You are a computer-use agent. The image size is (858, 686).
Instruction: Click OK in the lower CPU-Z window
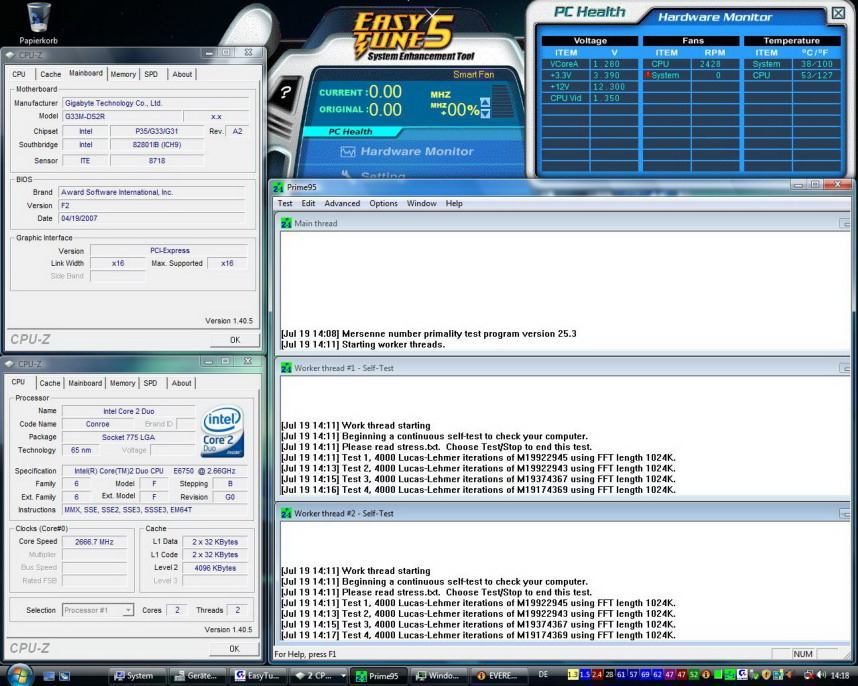coord(234,649)
